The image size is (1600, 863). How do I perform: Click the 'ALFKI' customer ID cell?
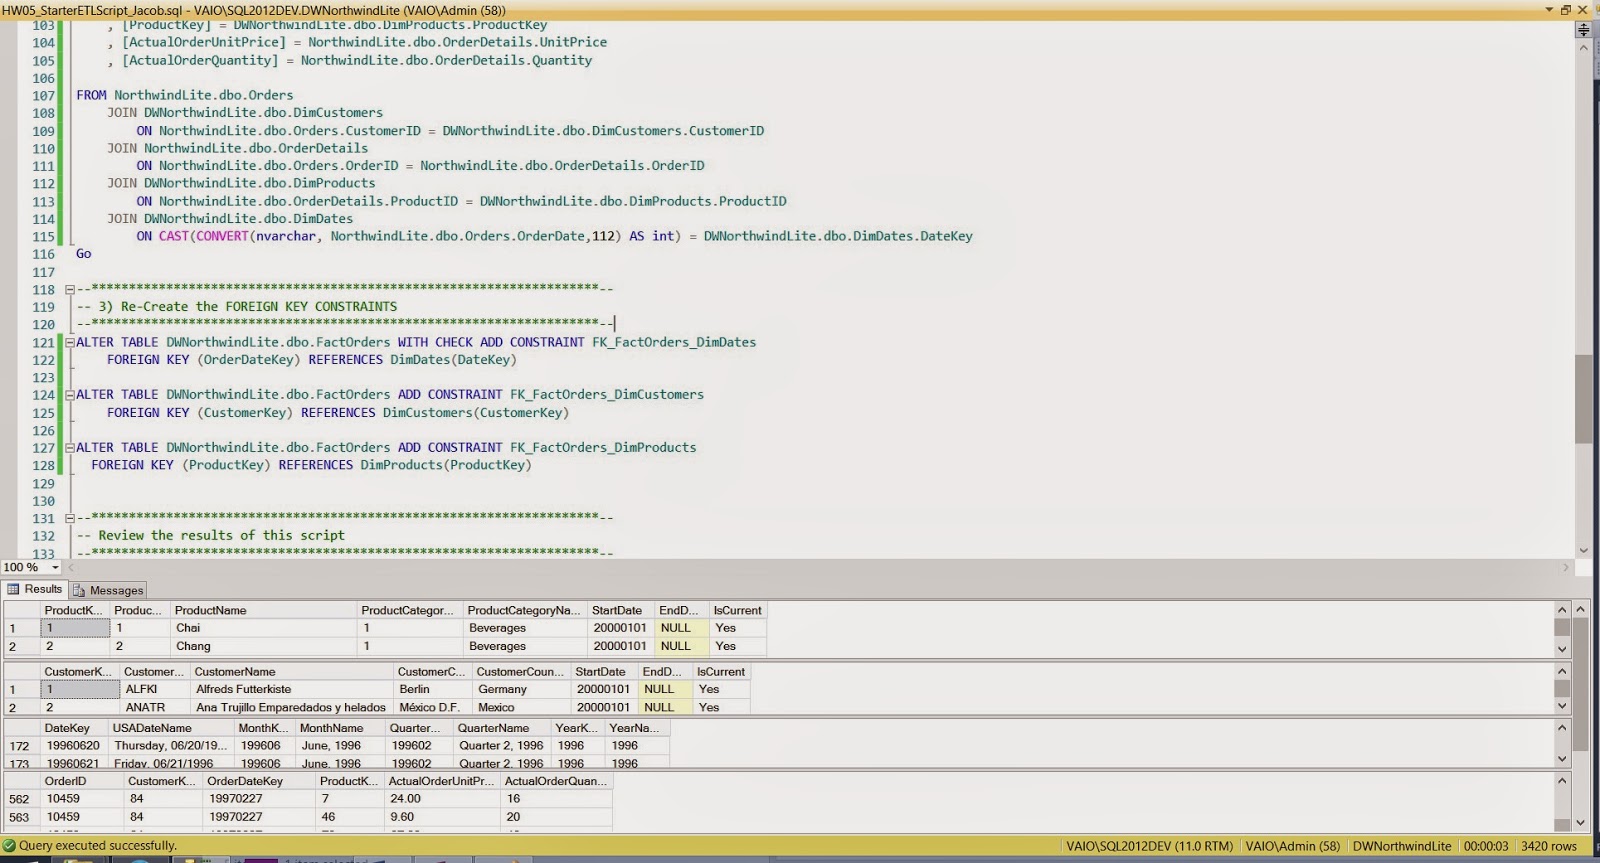coord(155,689)
